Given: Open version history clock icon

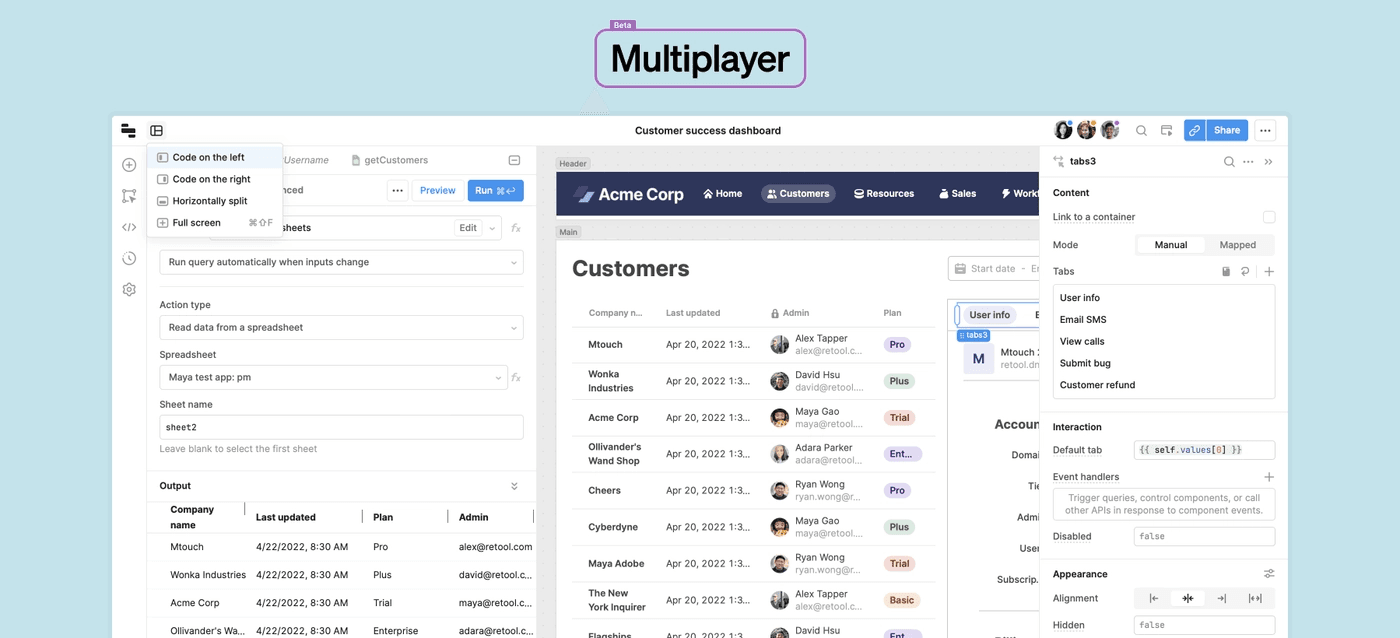Looking at the screenshot, I should pyautogui.click(x=129, y=258).
